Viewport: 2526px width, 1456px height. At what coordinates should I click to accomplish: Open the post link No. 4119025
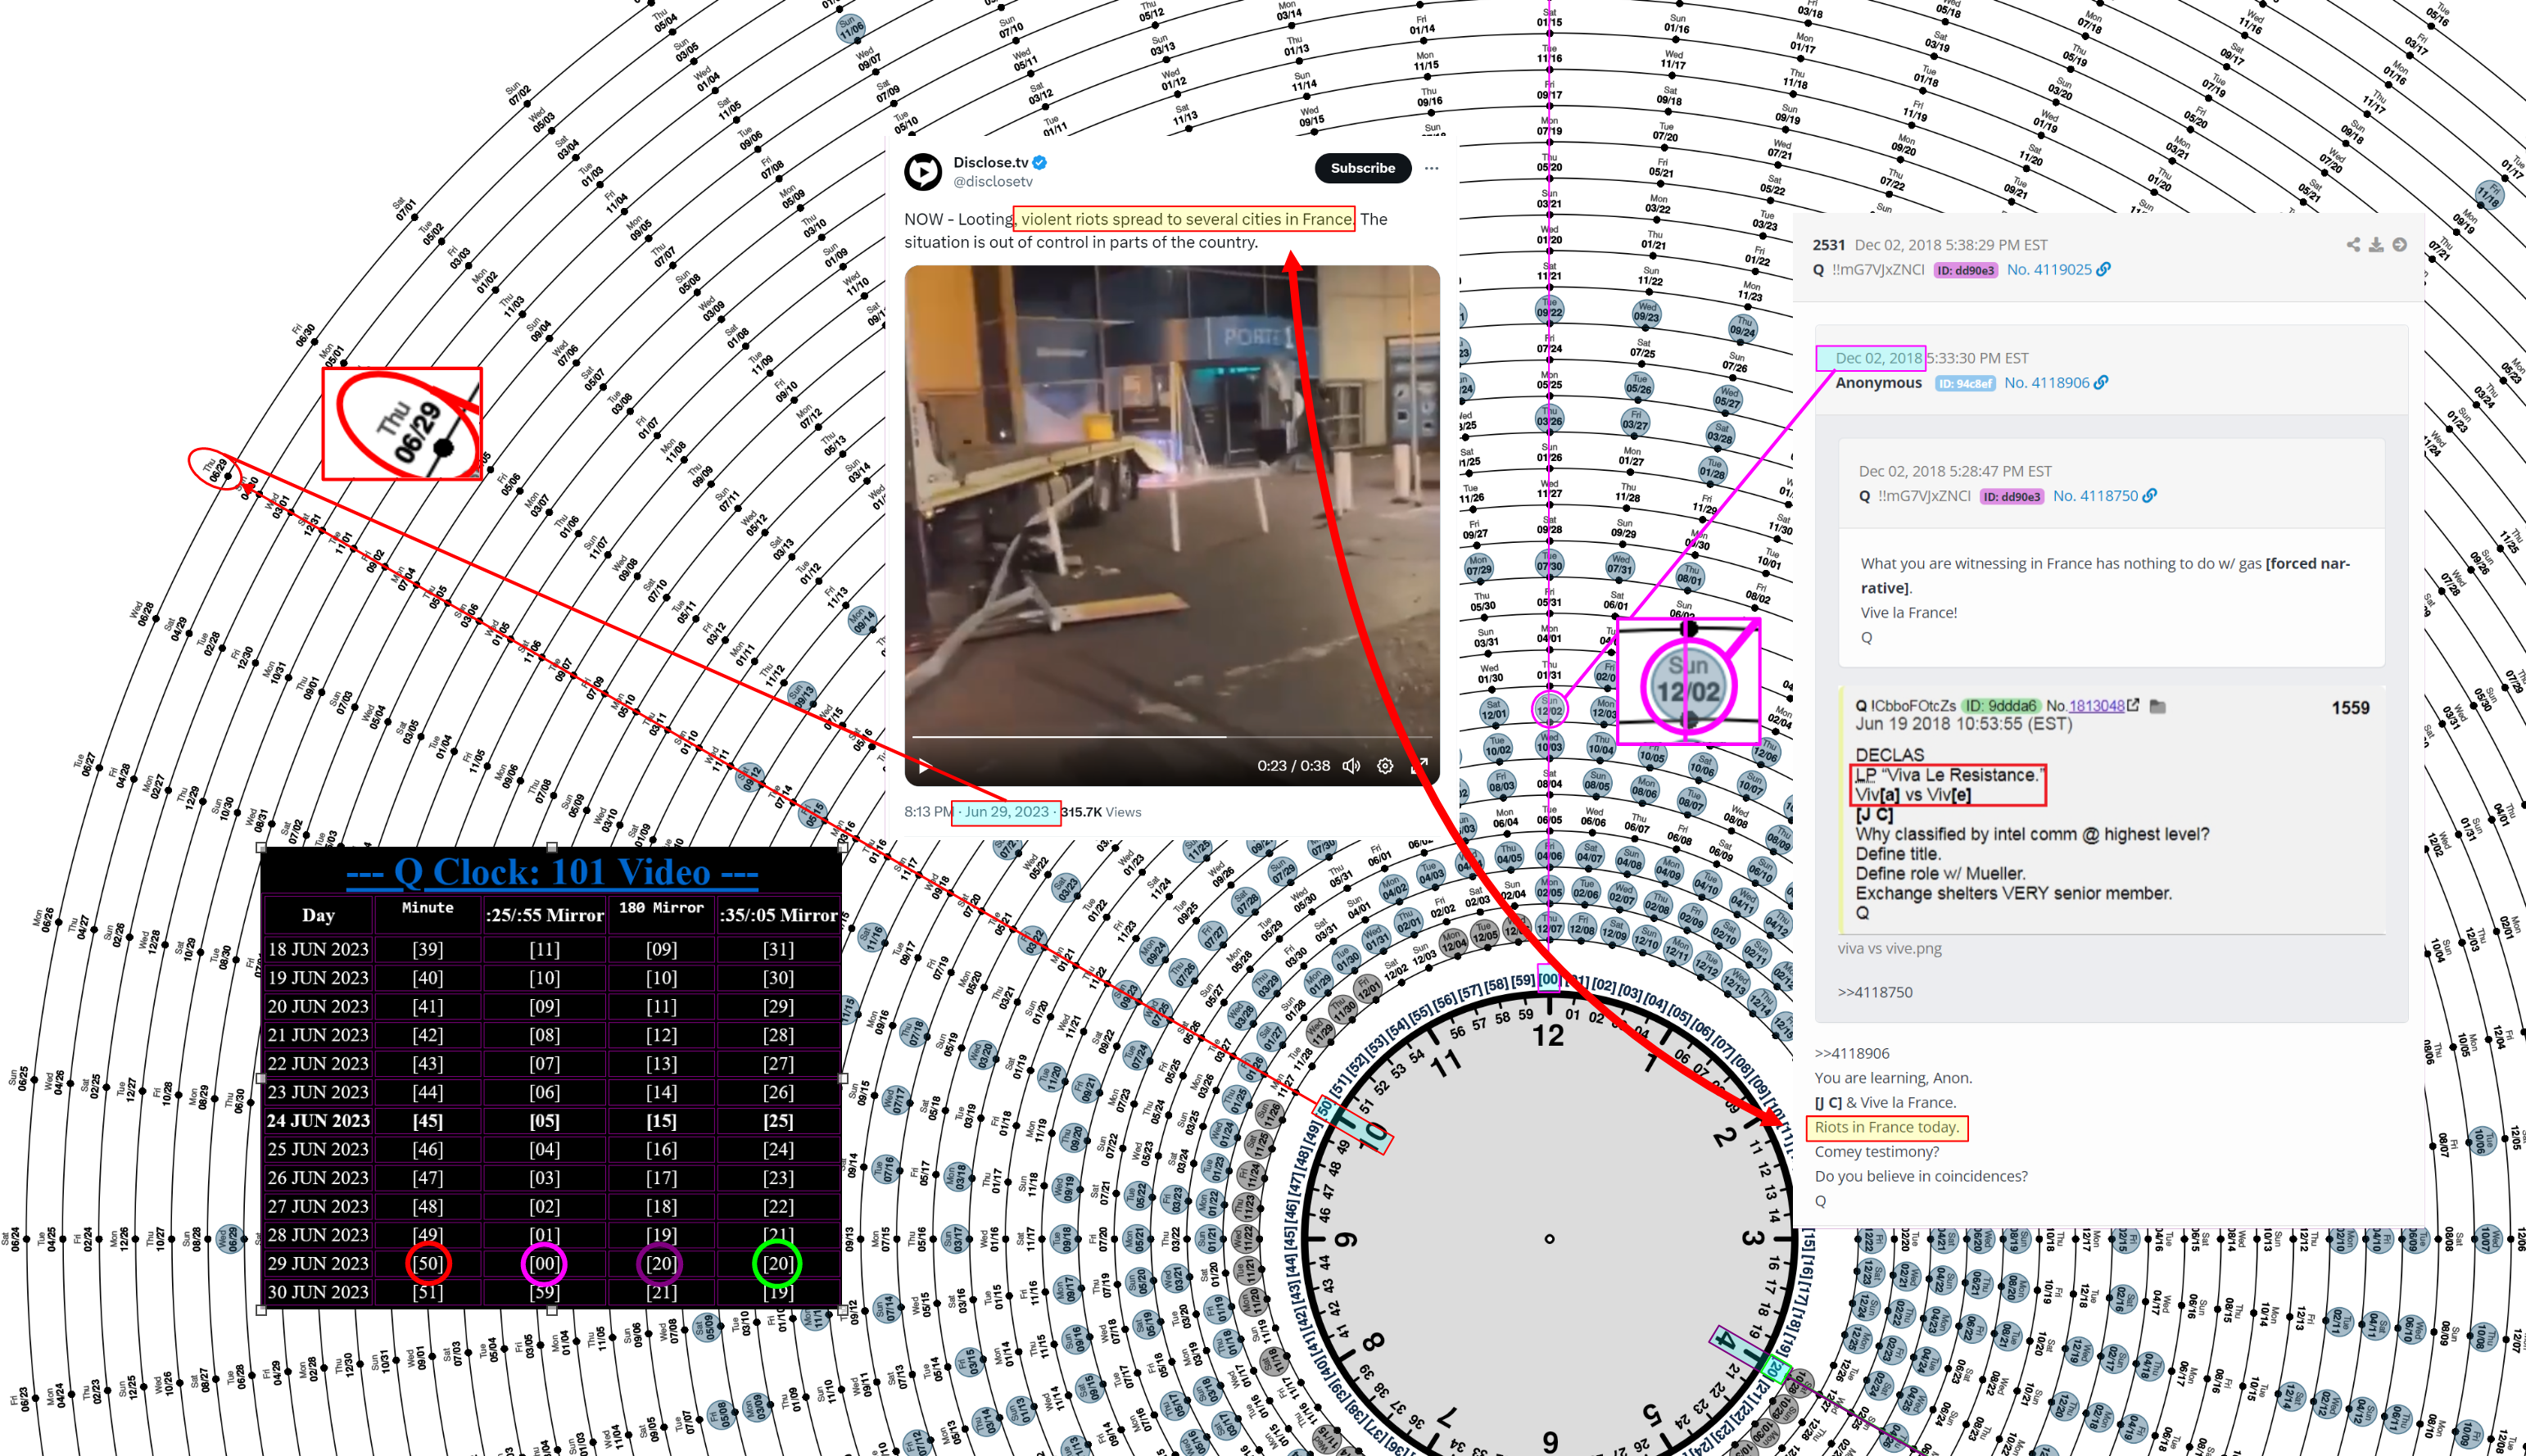pyautogui.click(x=2049, y=269)
